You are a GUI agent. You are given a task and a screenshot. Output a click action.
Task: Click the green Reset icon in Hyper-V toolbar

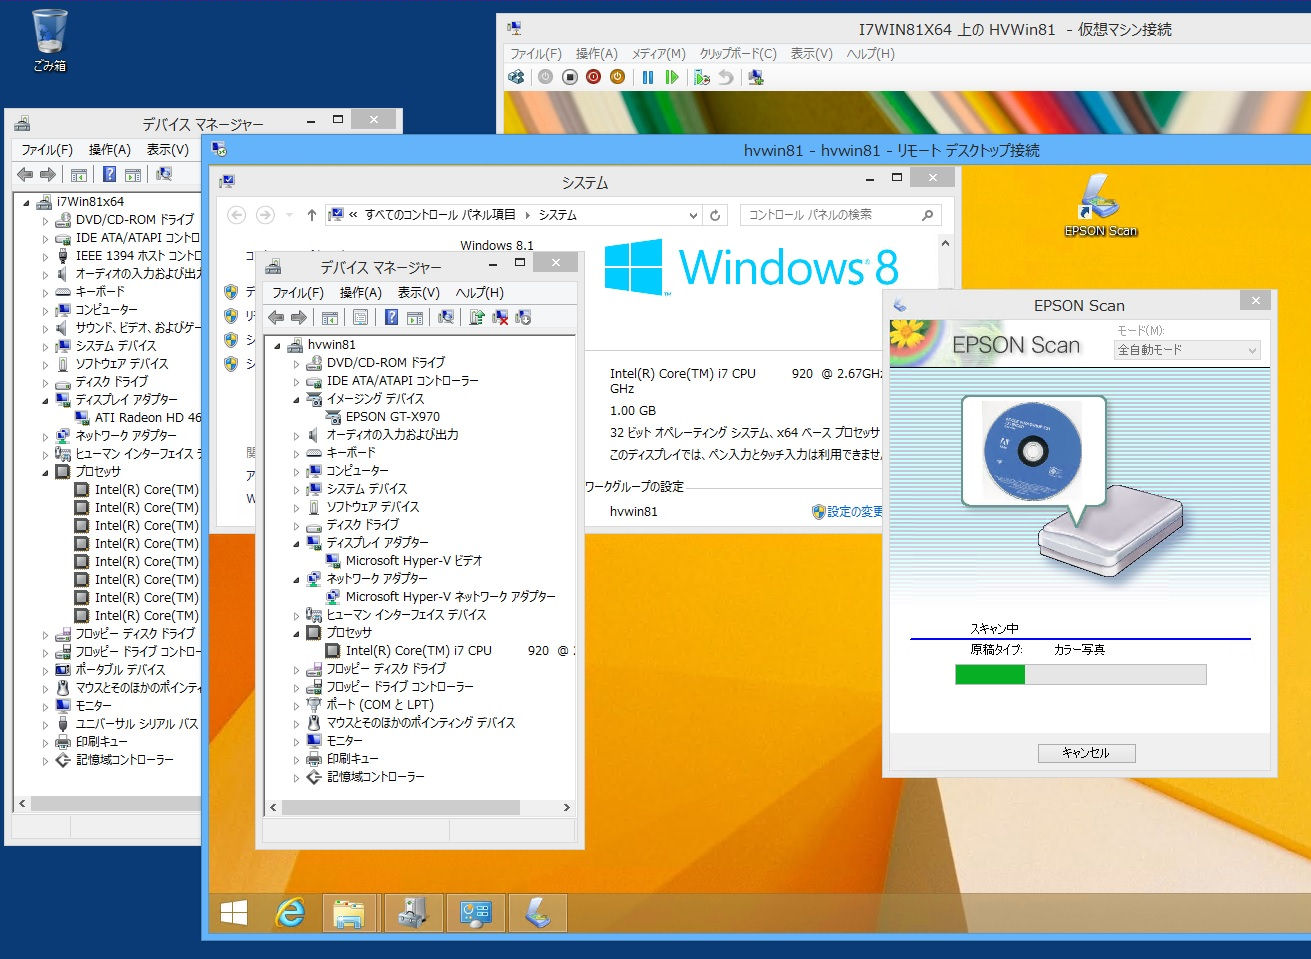coord(672,77)
